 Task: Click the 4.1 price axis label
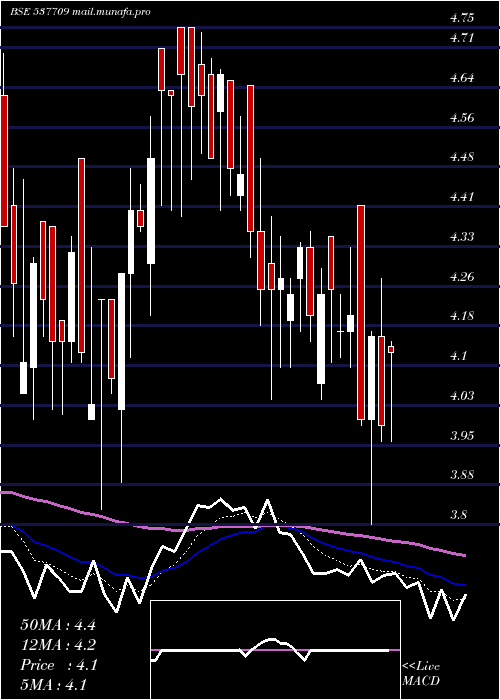click(458, 356)
